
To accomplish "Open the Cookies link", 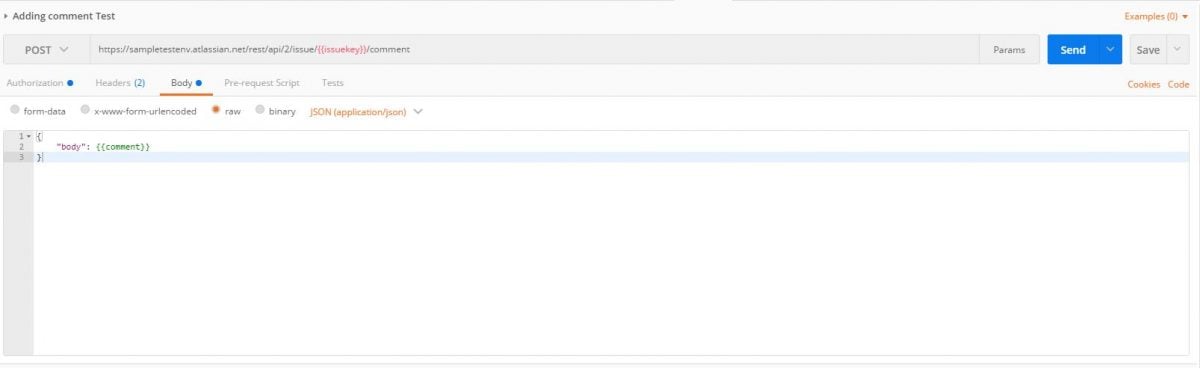I will (x=1143, y=84).
